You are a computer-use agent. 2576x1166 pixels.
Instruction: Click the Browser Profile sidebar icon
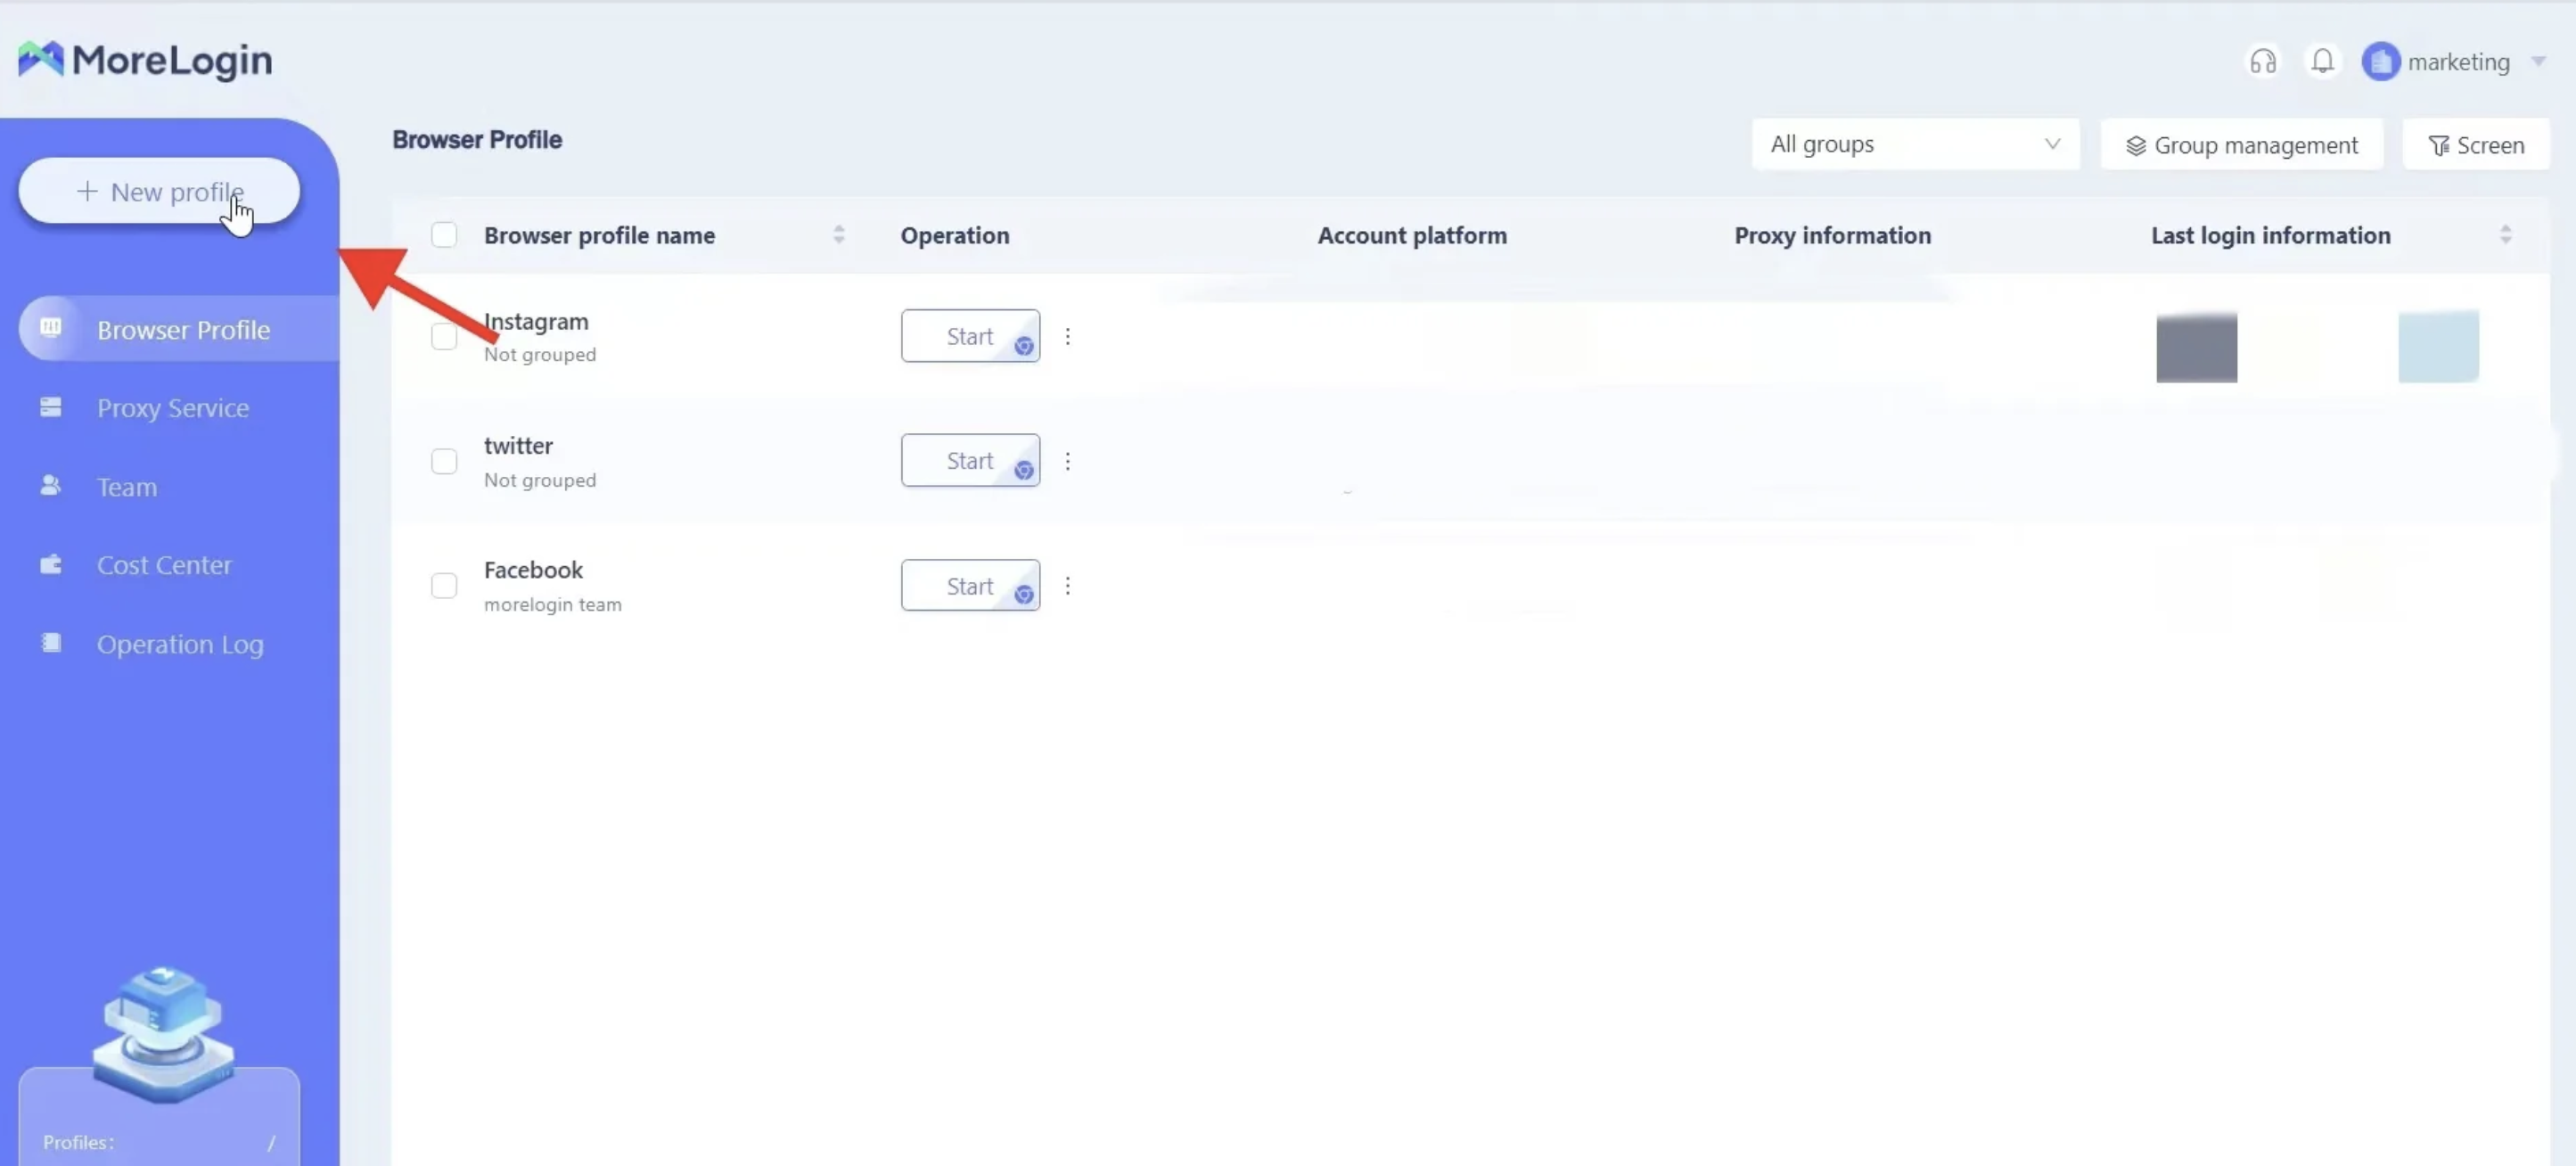pos(50,327)
